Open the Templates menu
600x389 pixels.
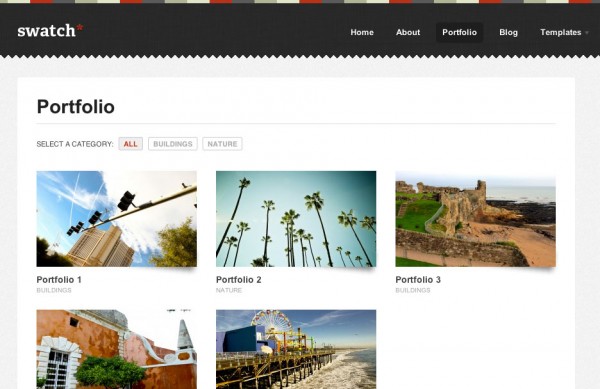point(561,33)
